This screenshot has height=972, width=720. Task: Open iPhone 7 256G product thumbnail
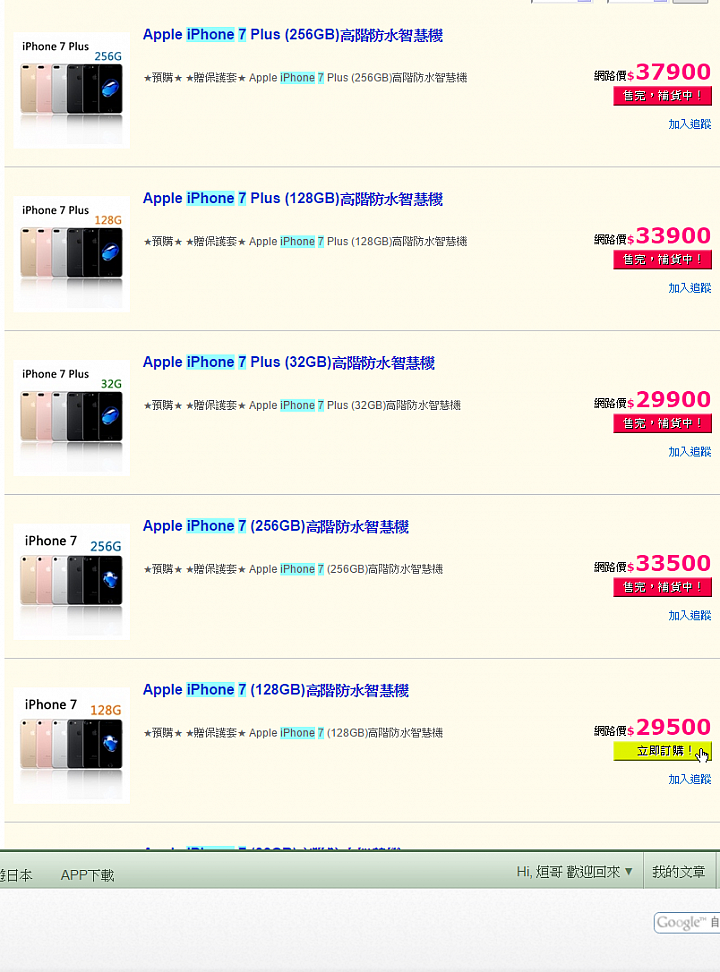coord(71,581)
